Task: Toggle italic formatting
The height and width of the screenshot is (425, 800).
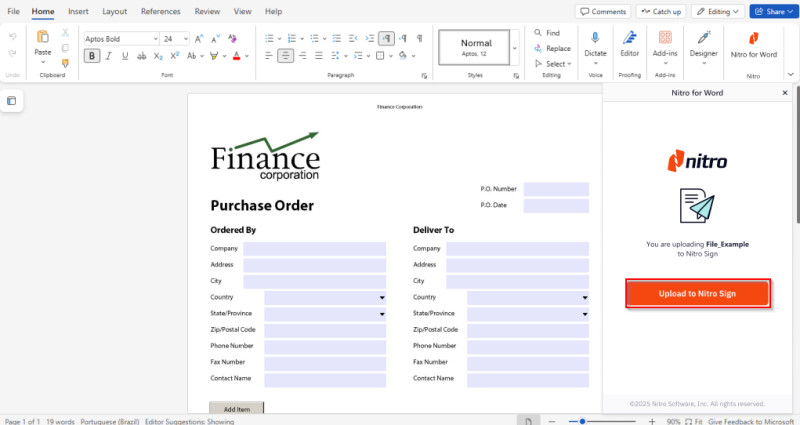Action: click(109, 56)
